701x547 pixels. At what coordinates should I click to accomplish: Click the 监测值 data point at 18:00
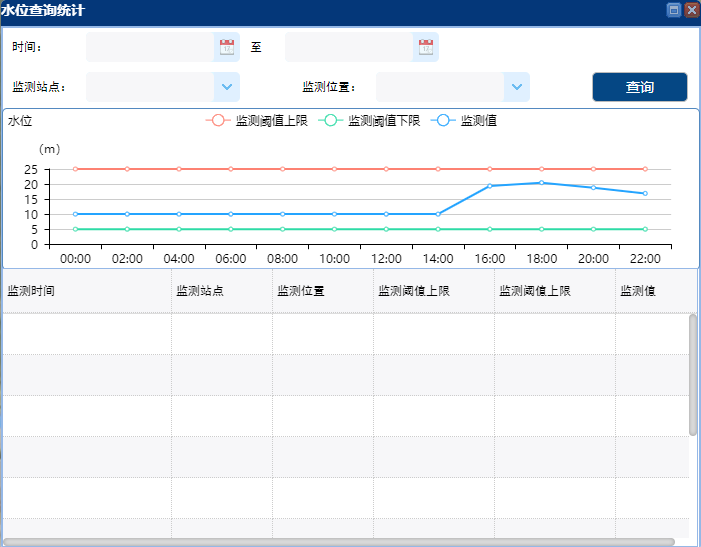541,182
